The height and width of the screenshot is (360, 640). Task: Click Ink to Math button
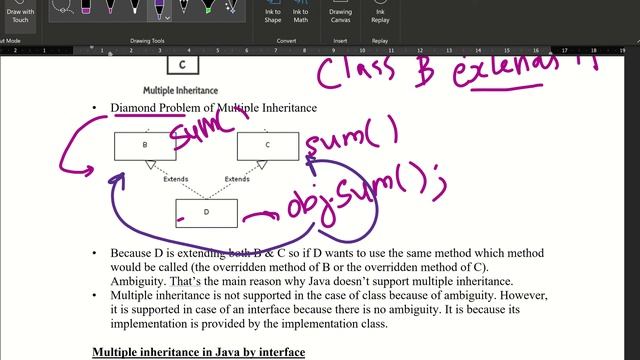coord(300,12)
